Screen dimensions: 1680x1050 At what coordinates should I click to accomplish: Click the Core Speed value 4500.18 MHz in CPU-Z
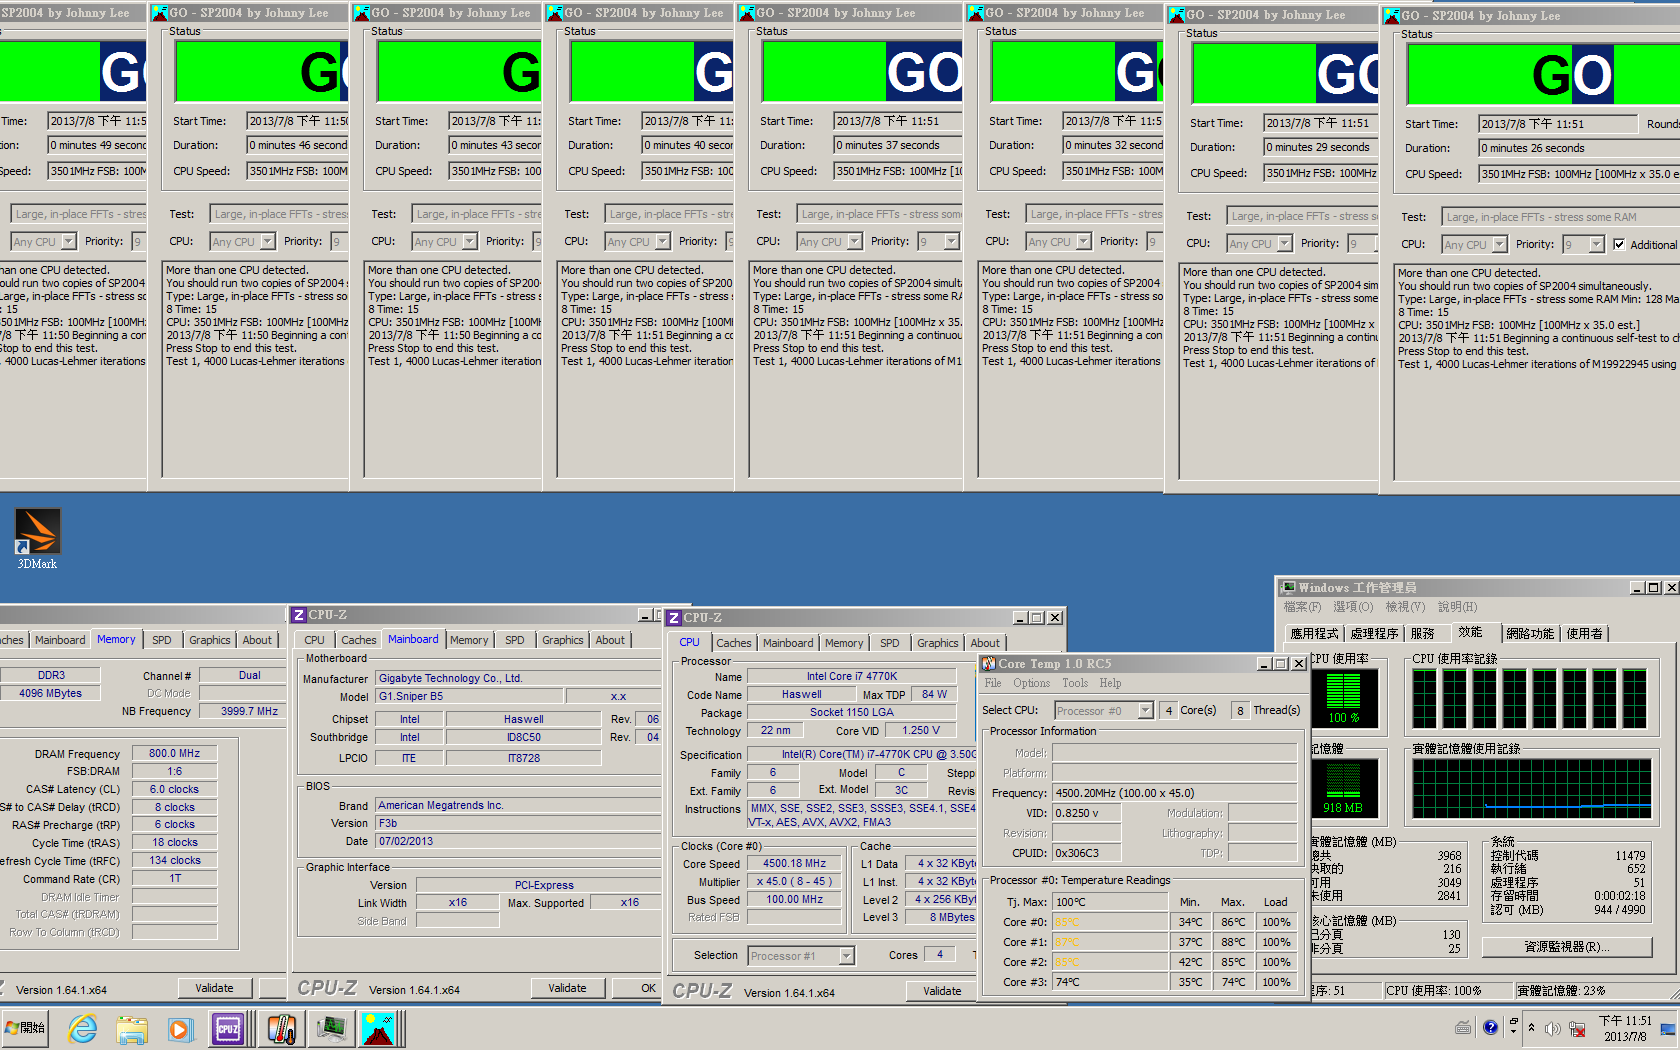pos(795,864)
